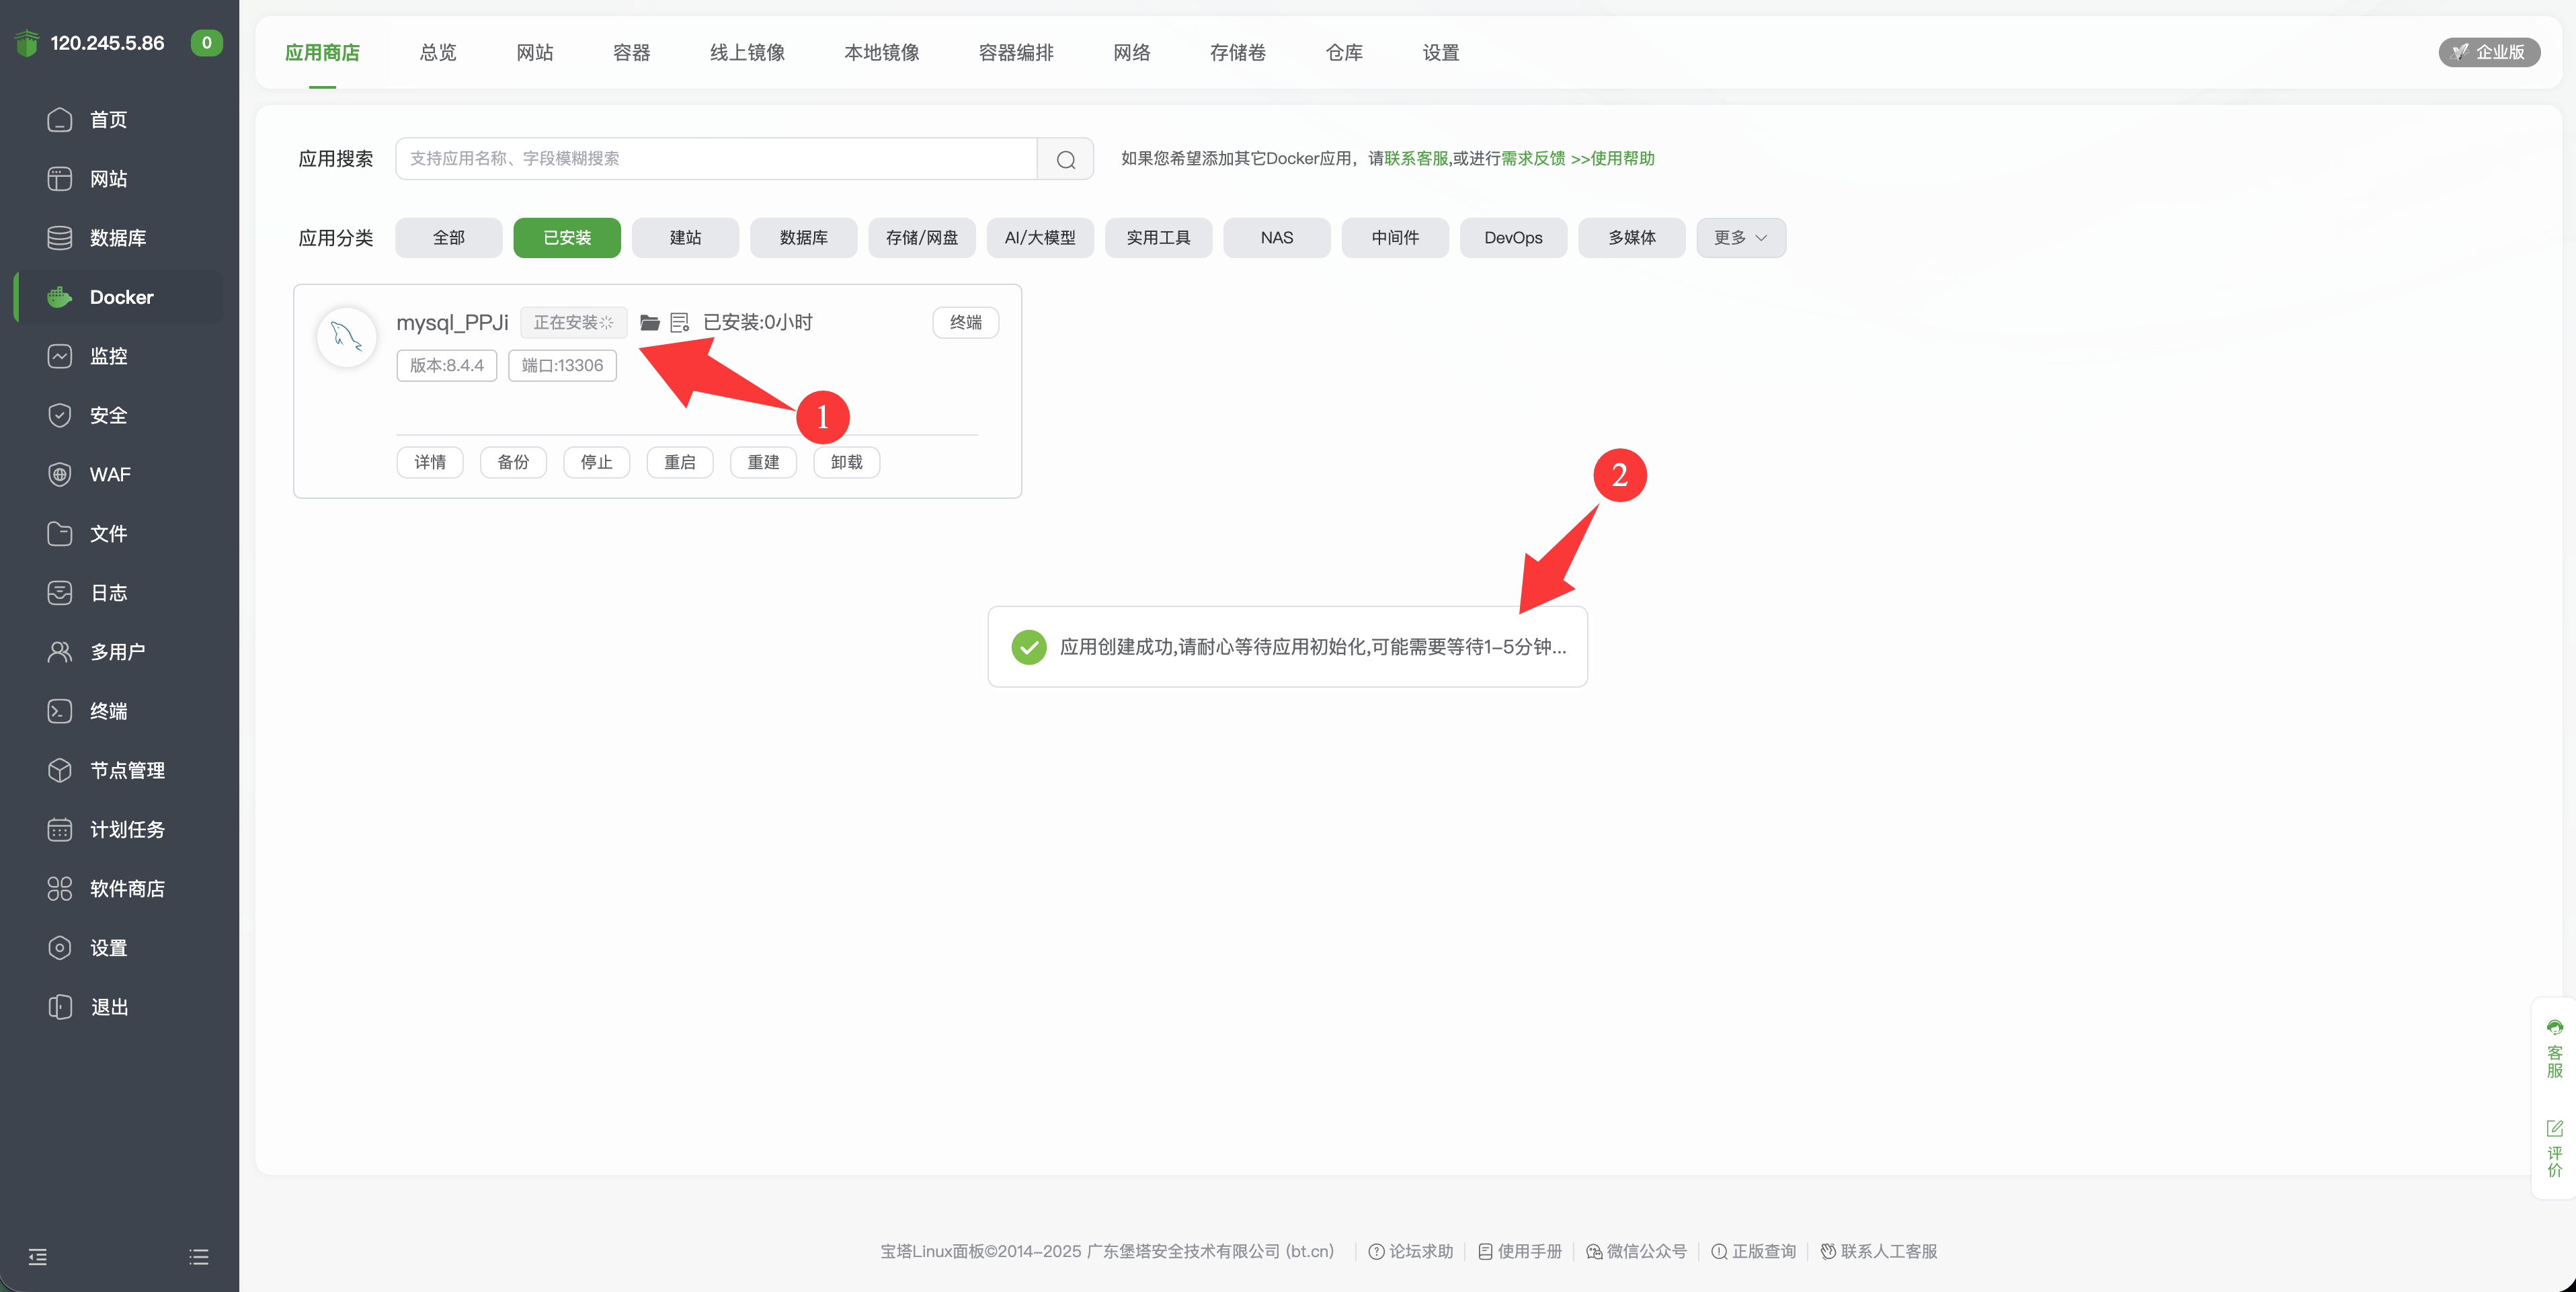Select the 已安装 category filter
This screenshot has width=2576, height=1292.
[567, 238]
